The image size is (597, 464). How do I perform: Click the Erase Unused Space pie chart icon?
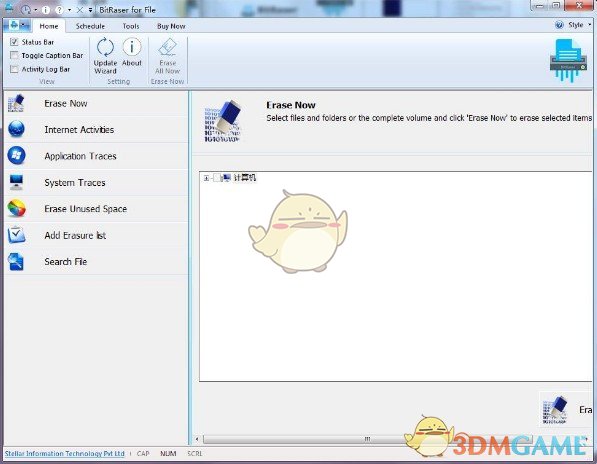point(16,208)
